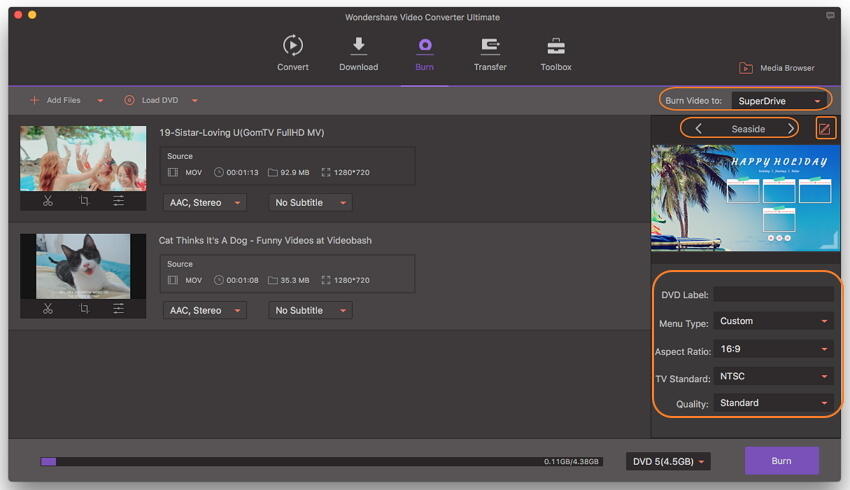The image size is (850, 490).
Task: Open the Aspect Ratio dropdown
Action: click(x=774, y=349)
